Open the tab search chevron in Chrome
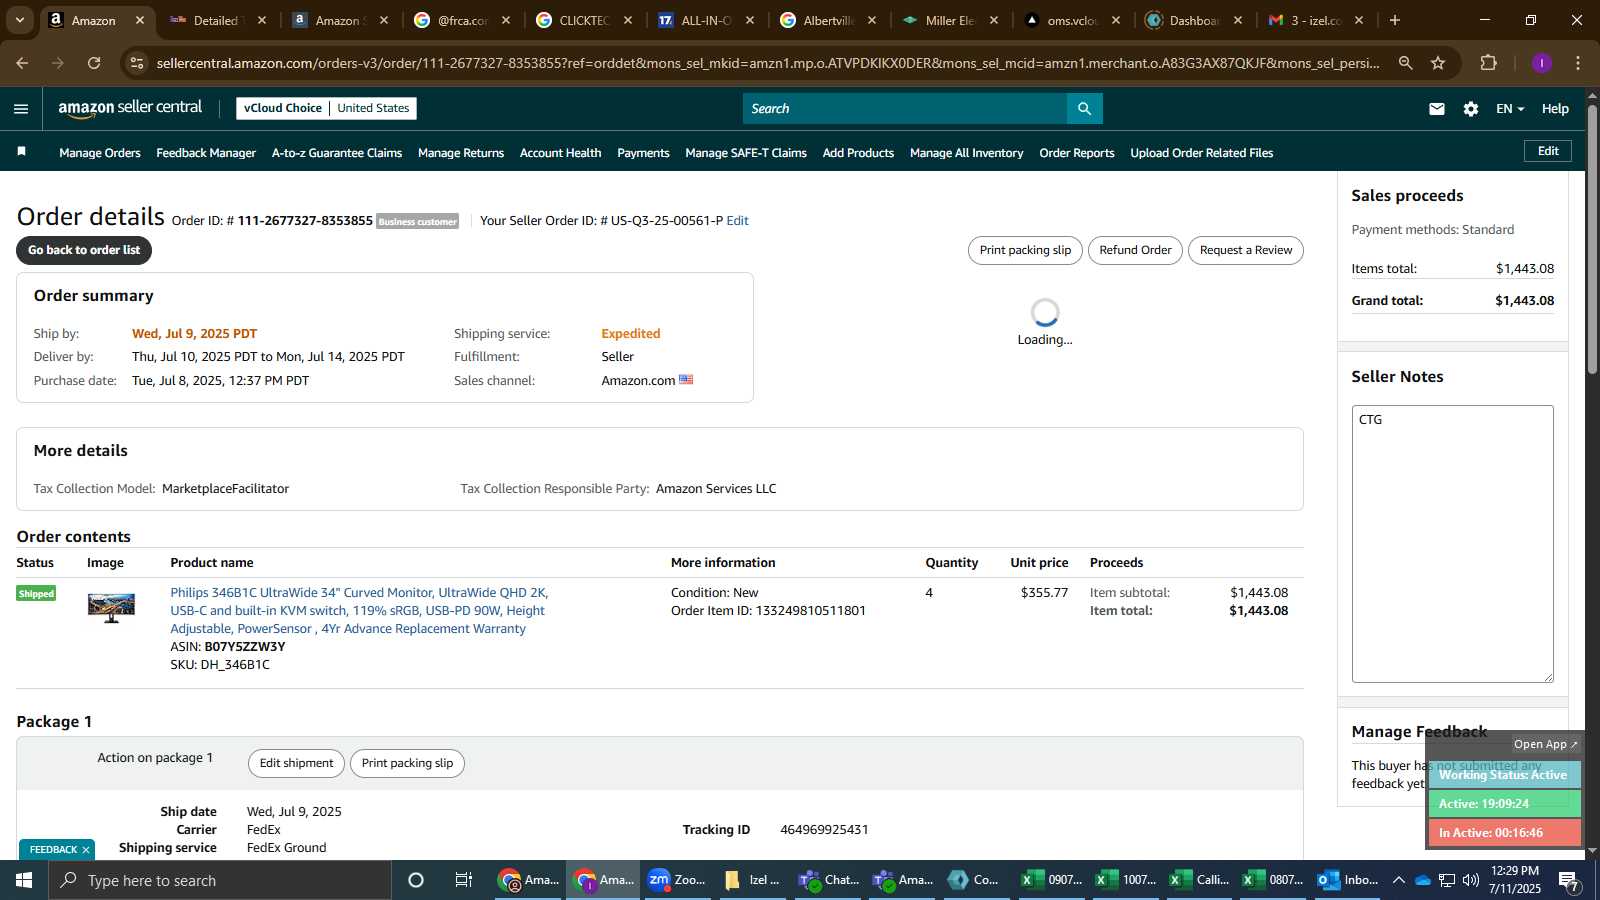The height and width of the screenshot is (900, 1600). (19, 20)
